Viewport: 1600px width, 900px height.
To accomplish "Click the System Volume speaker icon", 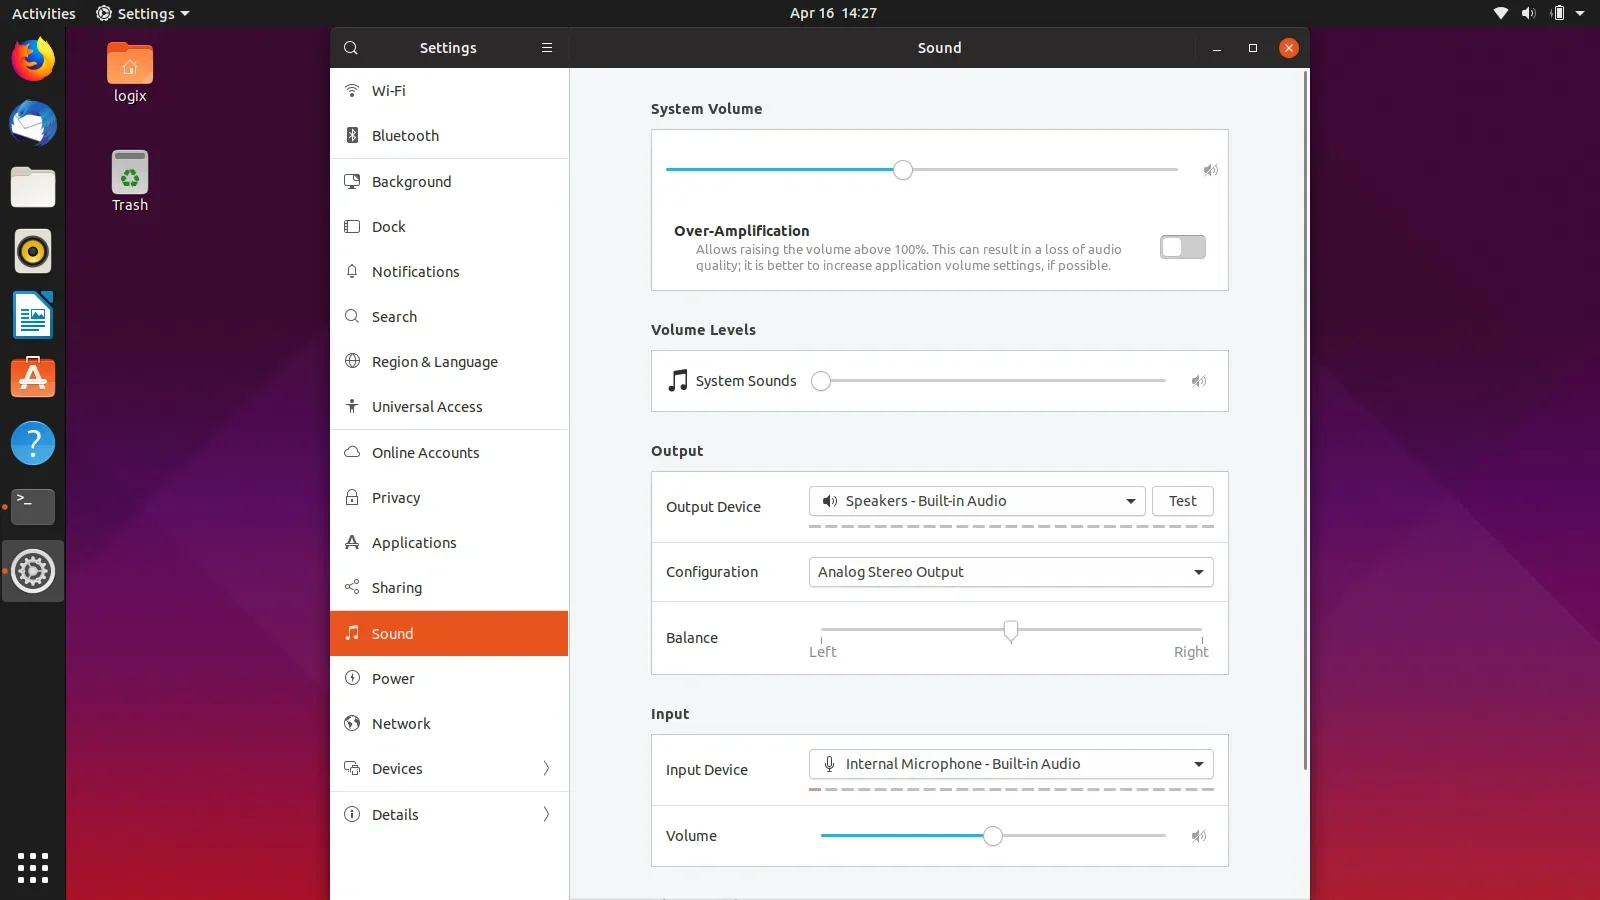I will click(x=1210, y=170).
